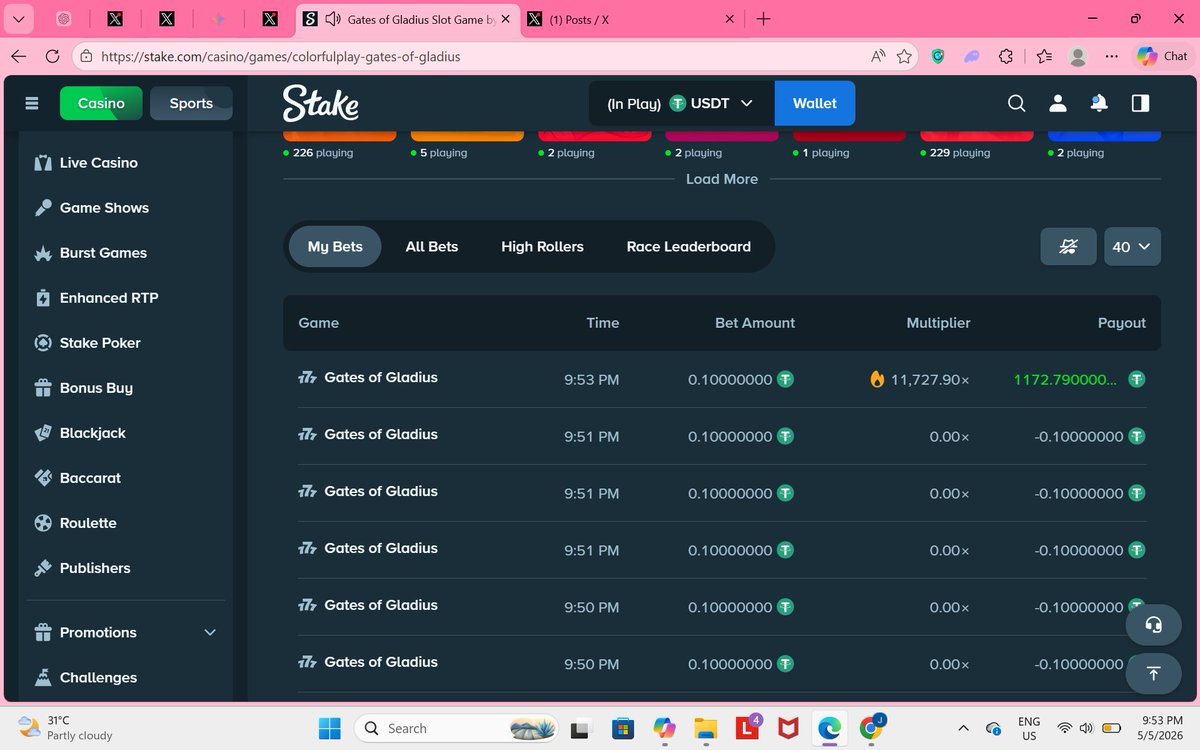Click Load More games
The height and width of the screenshot is (750, 1200).
pos(722,179)
